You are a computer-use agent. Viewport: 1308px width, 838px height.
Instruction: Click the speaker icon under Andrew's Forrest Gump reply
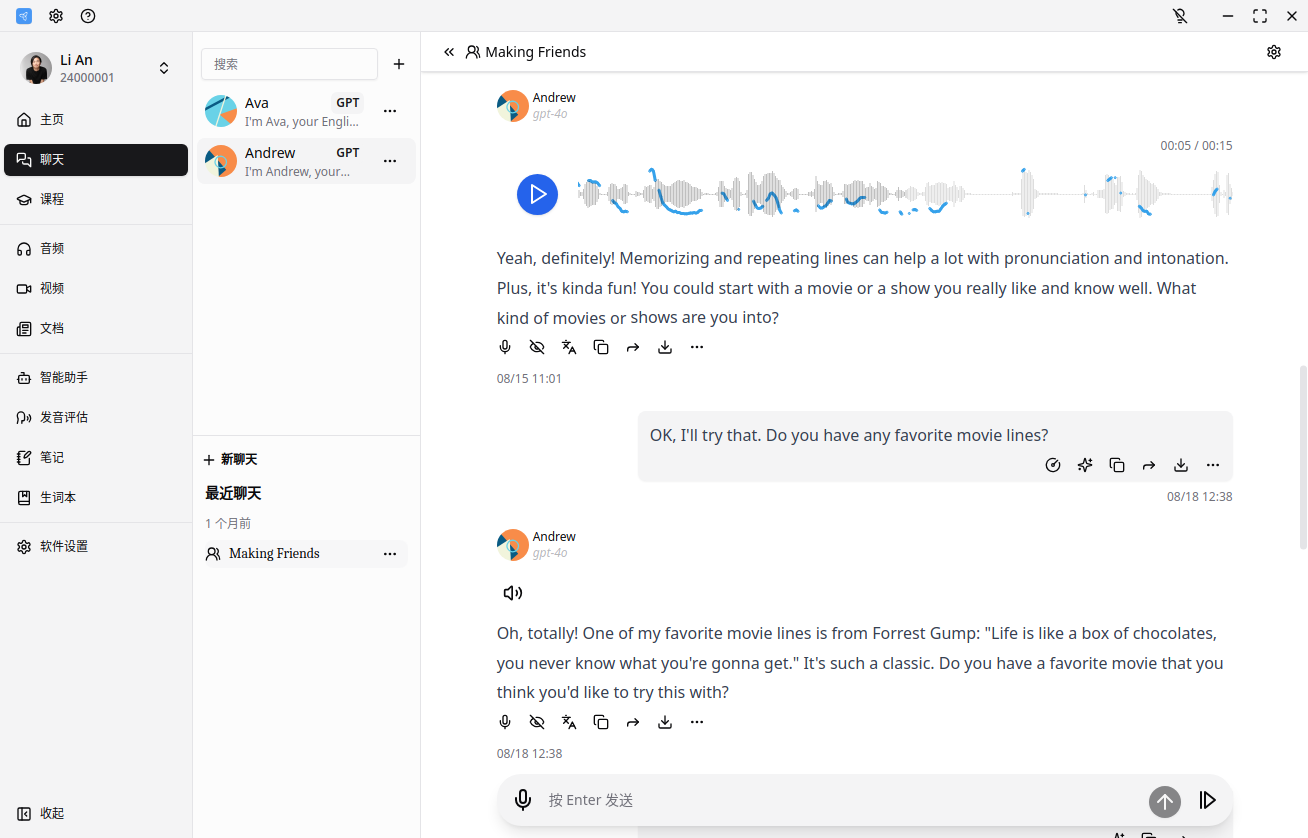pyautogui.click(x=513, y=593)
